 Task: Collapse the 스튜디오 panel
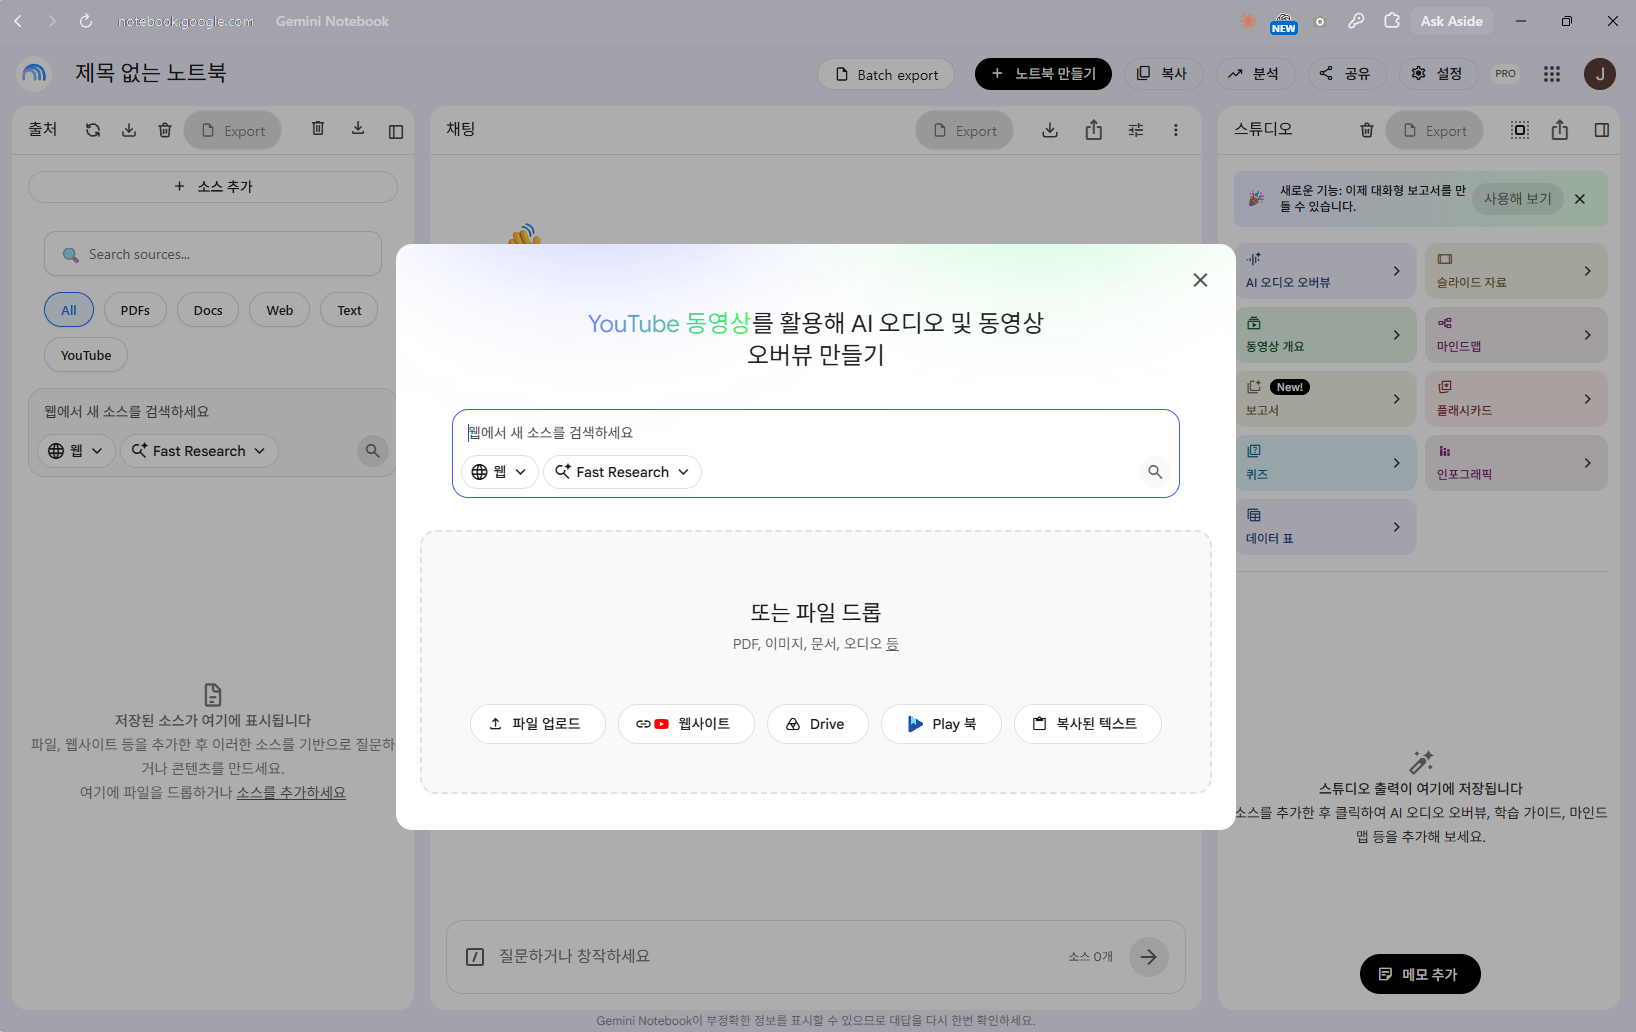[x=1602, y=130]
